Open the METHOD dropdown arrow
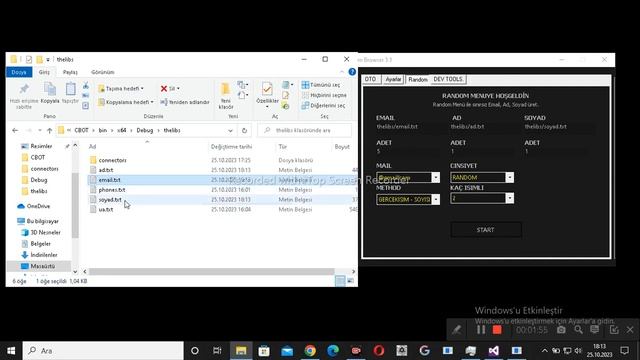640x360 pixels. click(x=436, y=199)
